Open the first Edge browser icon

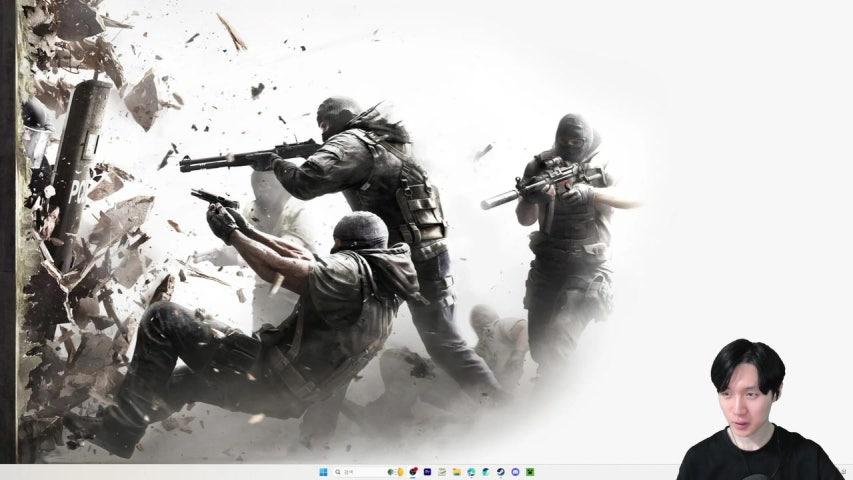tap(471, 472)
